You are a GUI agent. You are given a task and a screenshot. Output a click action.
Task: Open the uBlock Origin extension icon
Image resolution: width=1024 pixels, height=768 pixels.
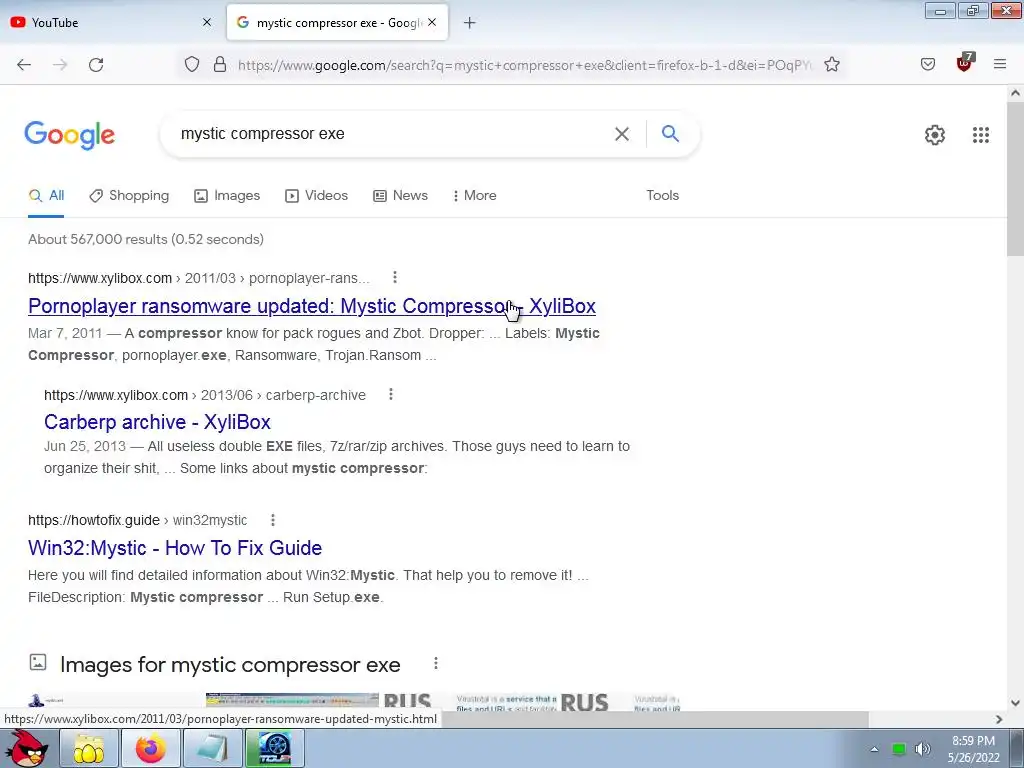[x=965, y=63]
